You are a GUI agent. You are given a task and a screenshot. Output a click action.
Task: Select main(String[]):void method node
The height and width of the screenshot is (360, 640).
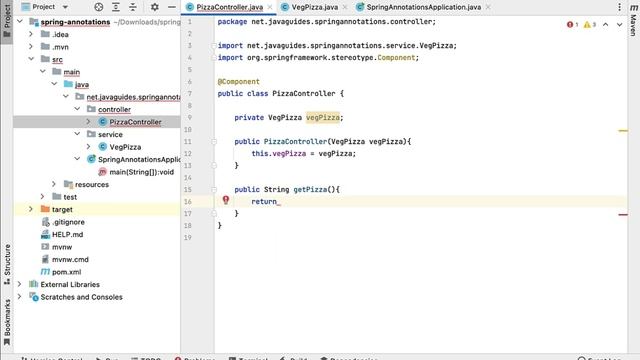tap(141, 172)
